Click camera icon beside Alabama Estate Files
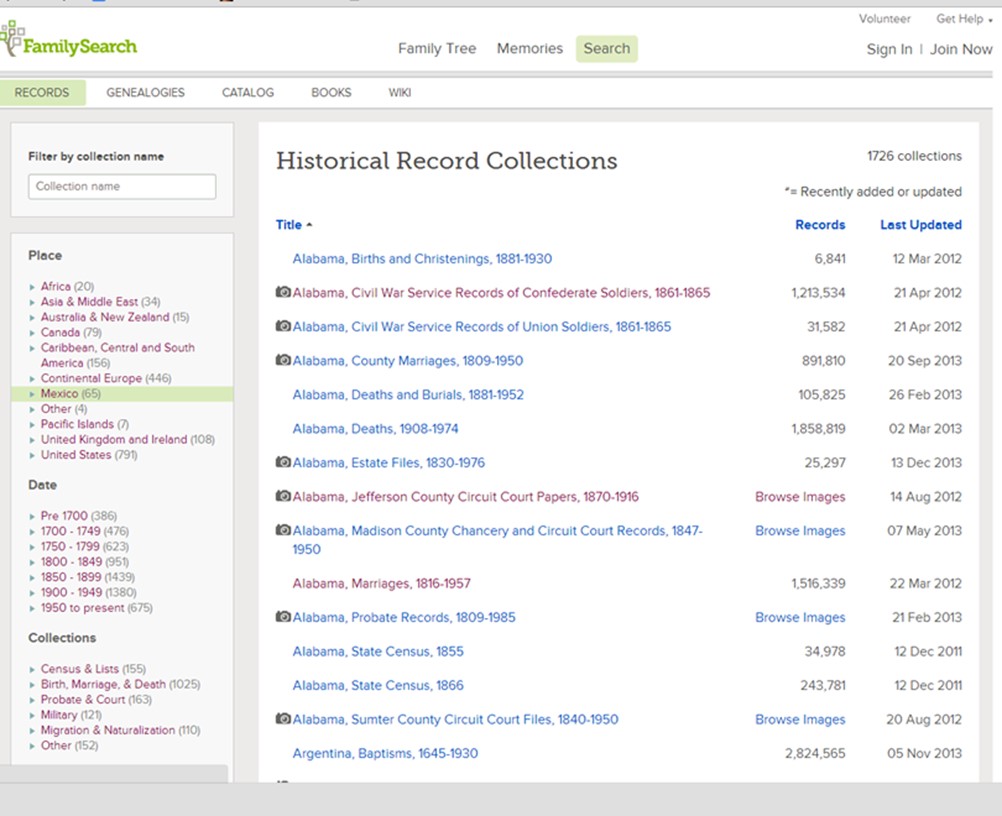Image resolution: width=1002 pixels, height=816 pixels. pos(283,461)
